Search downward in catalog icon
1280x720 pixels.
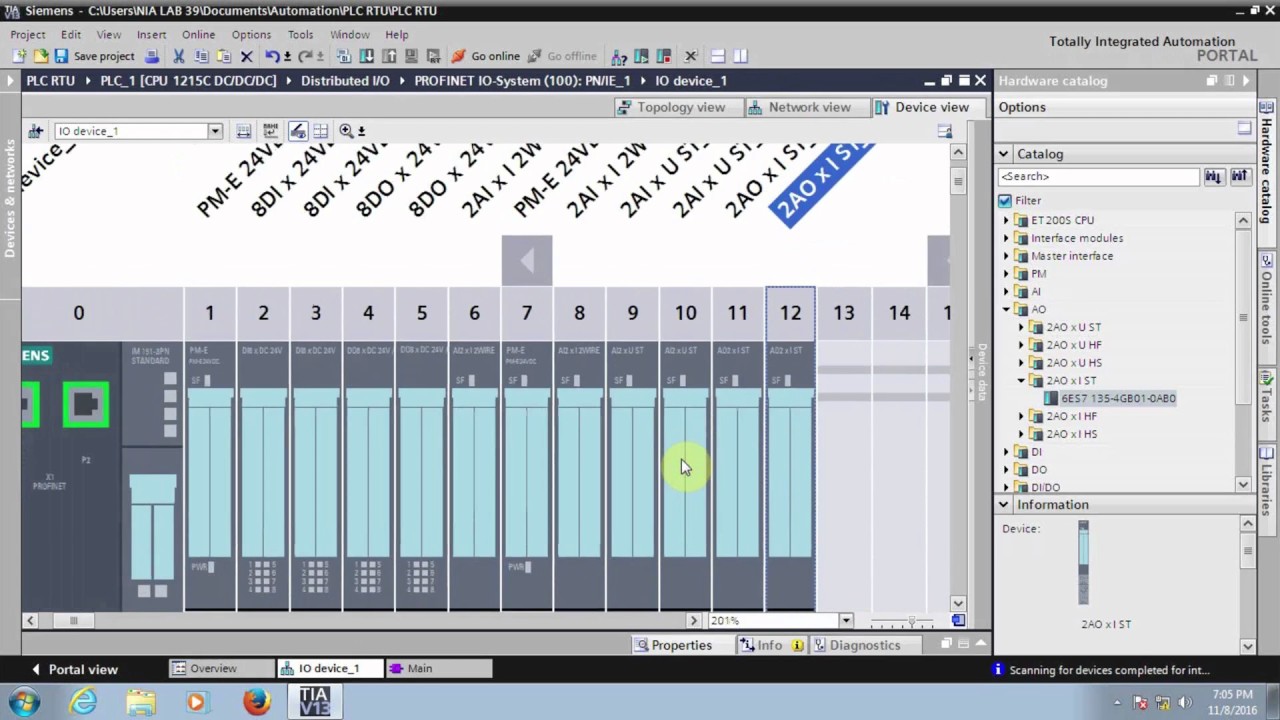point(1213,176)
